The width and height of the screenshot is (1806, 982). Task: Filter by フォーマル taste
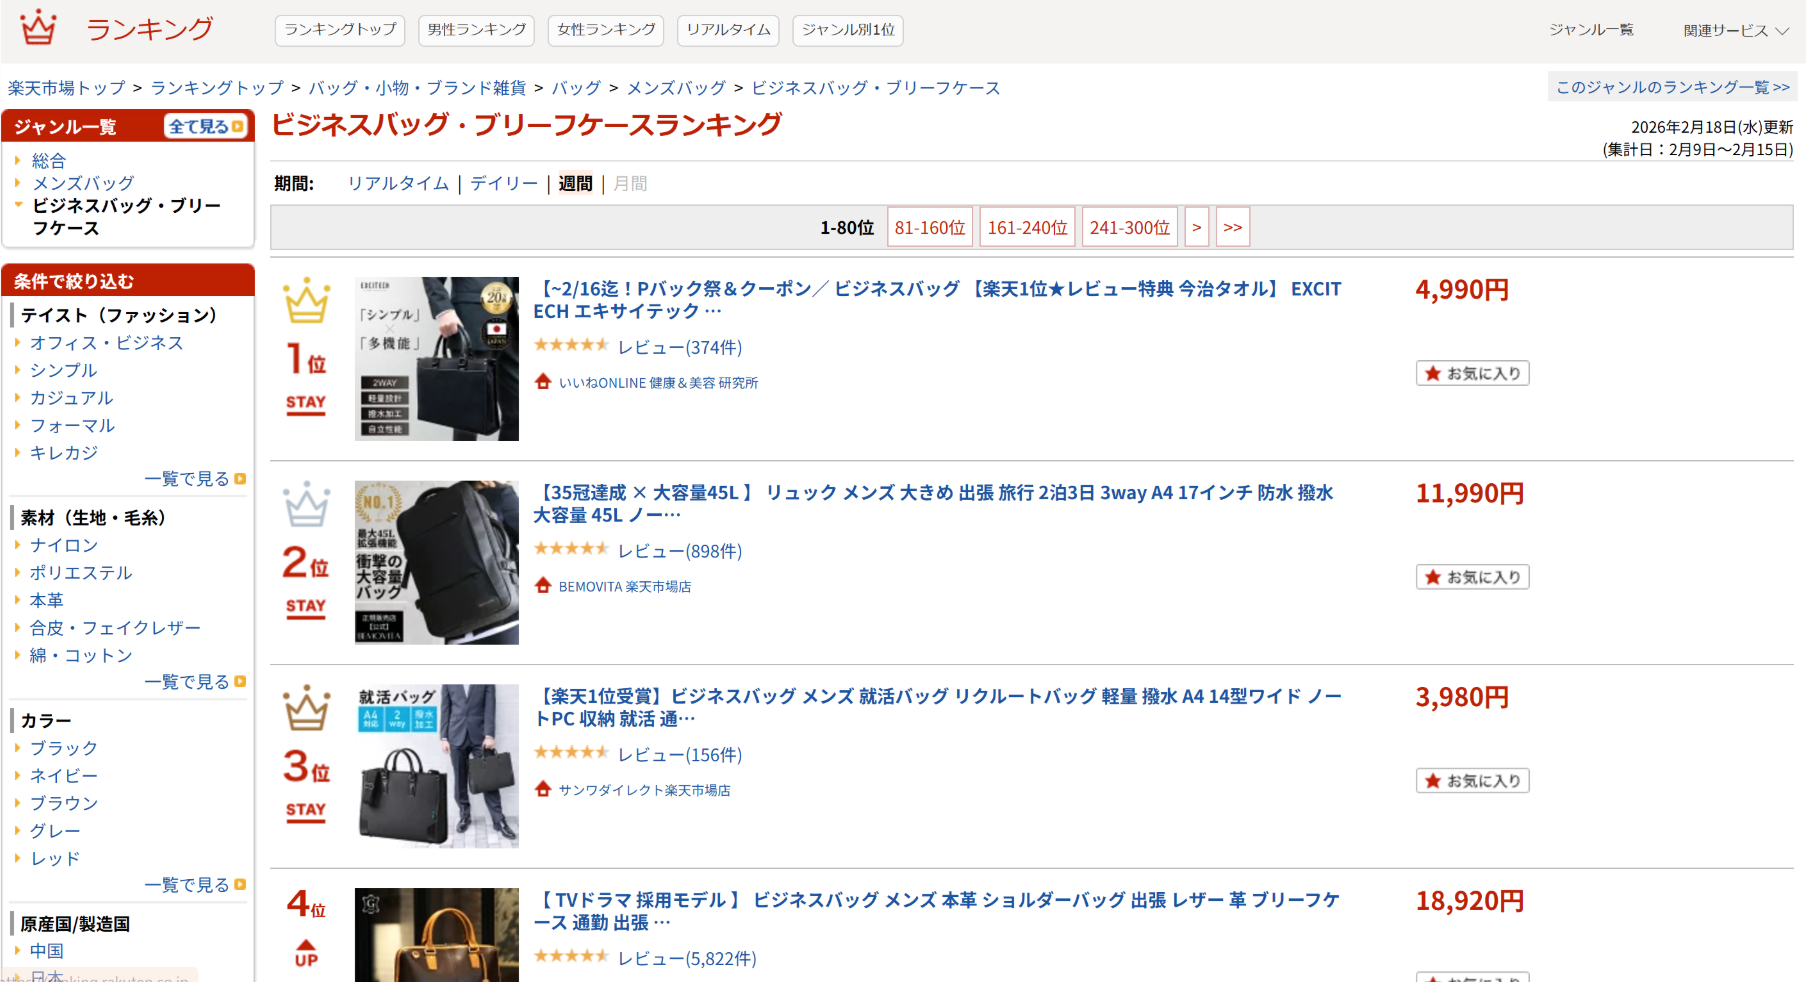(x=73, y=425)
